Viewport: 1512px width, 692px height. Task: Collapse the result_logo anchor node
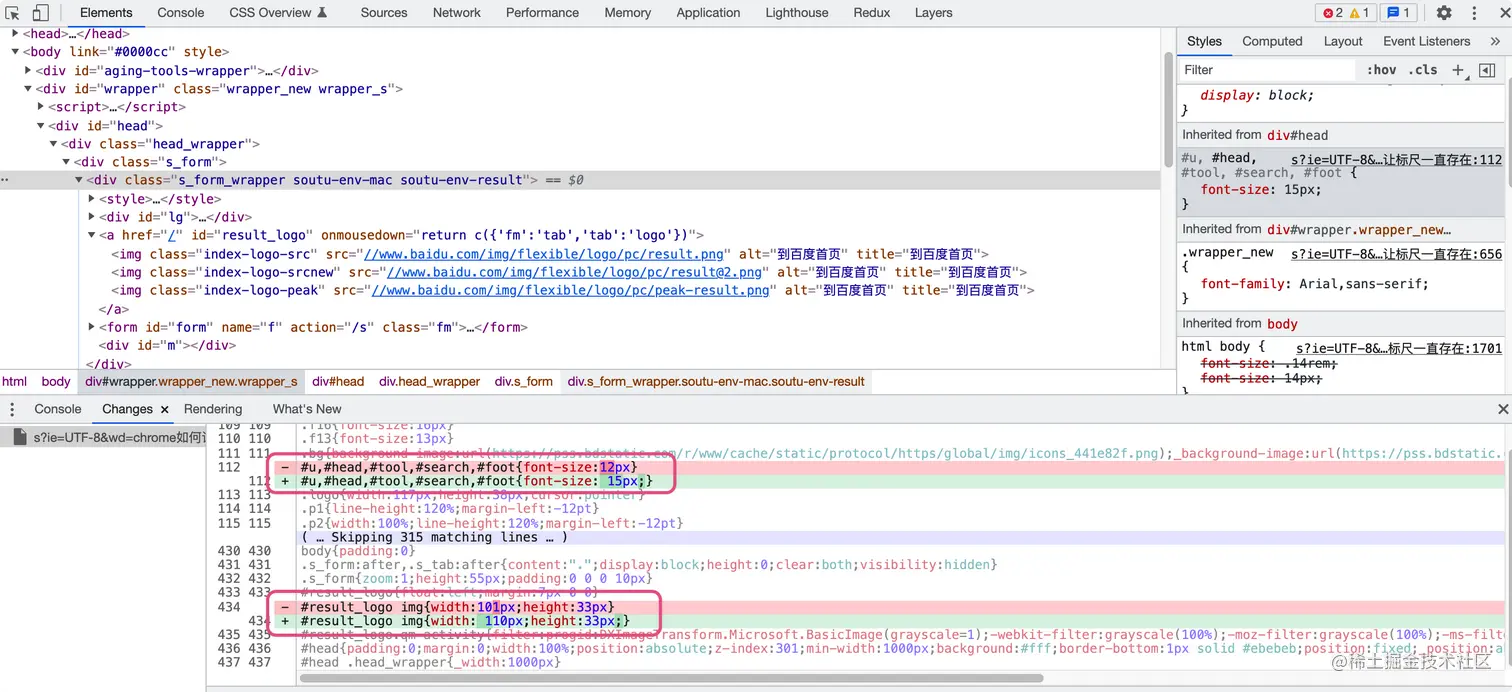(92, 236)
